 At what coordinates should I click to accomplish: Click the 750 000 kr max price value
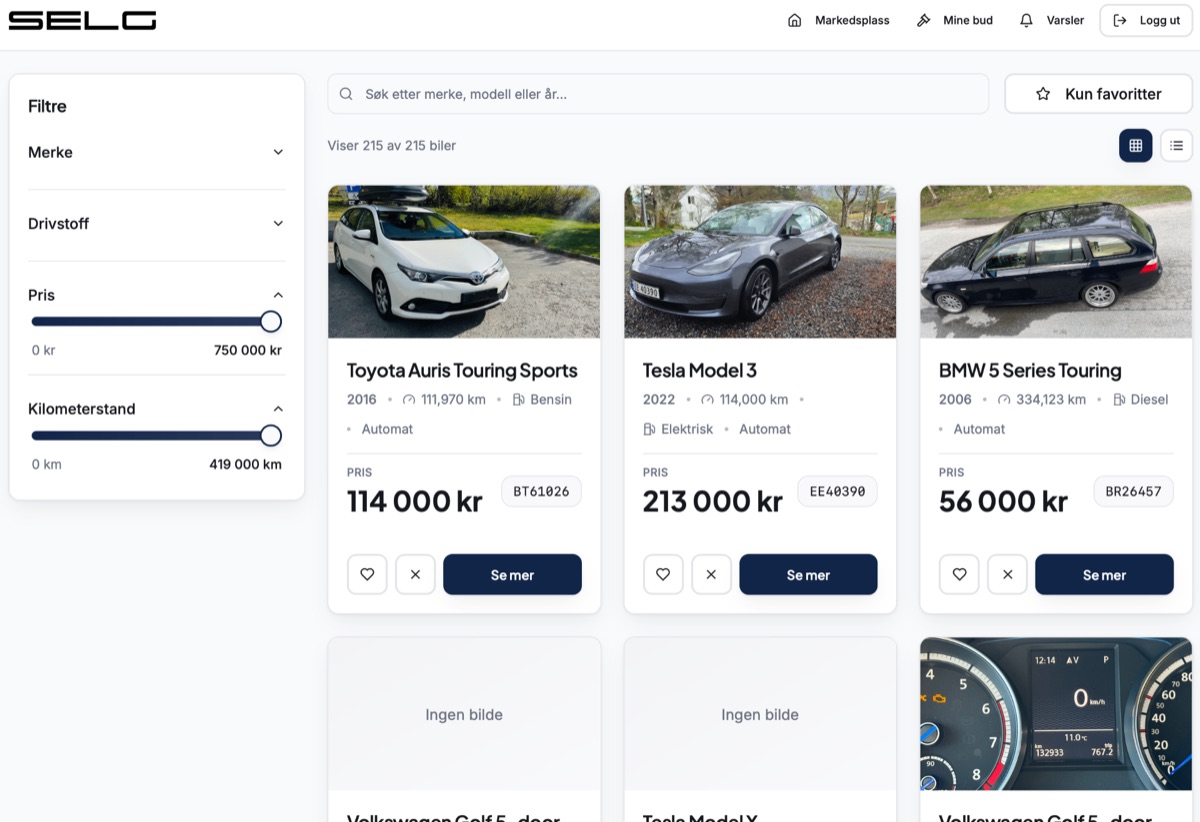(248, 351)
